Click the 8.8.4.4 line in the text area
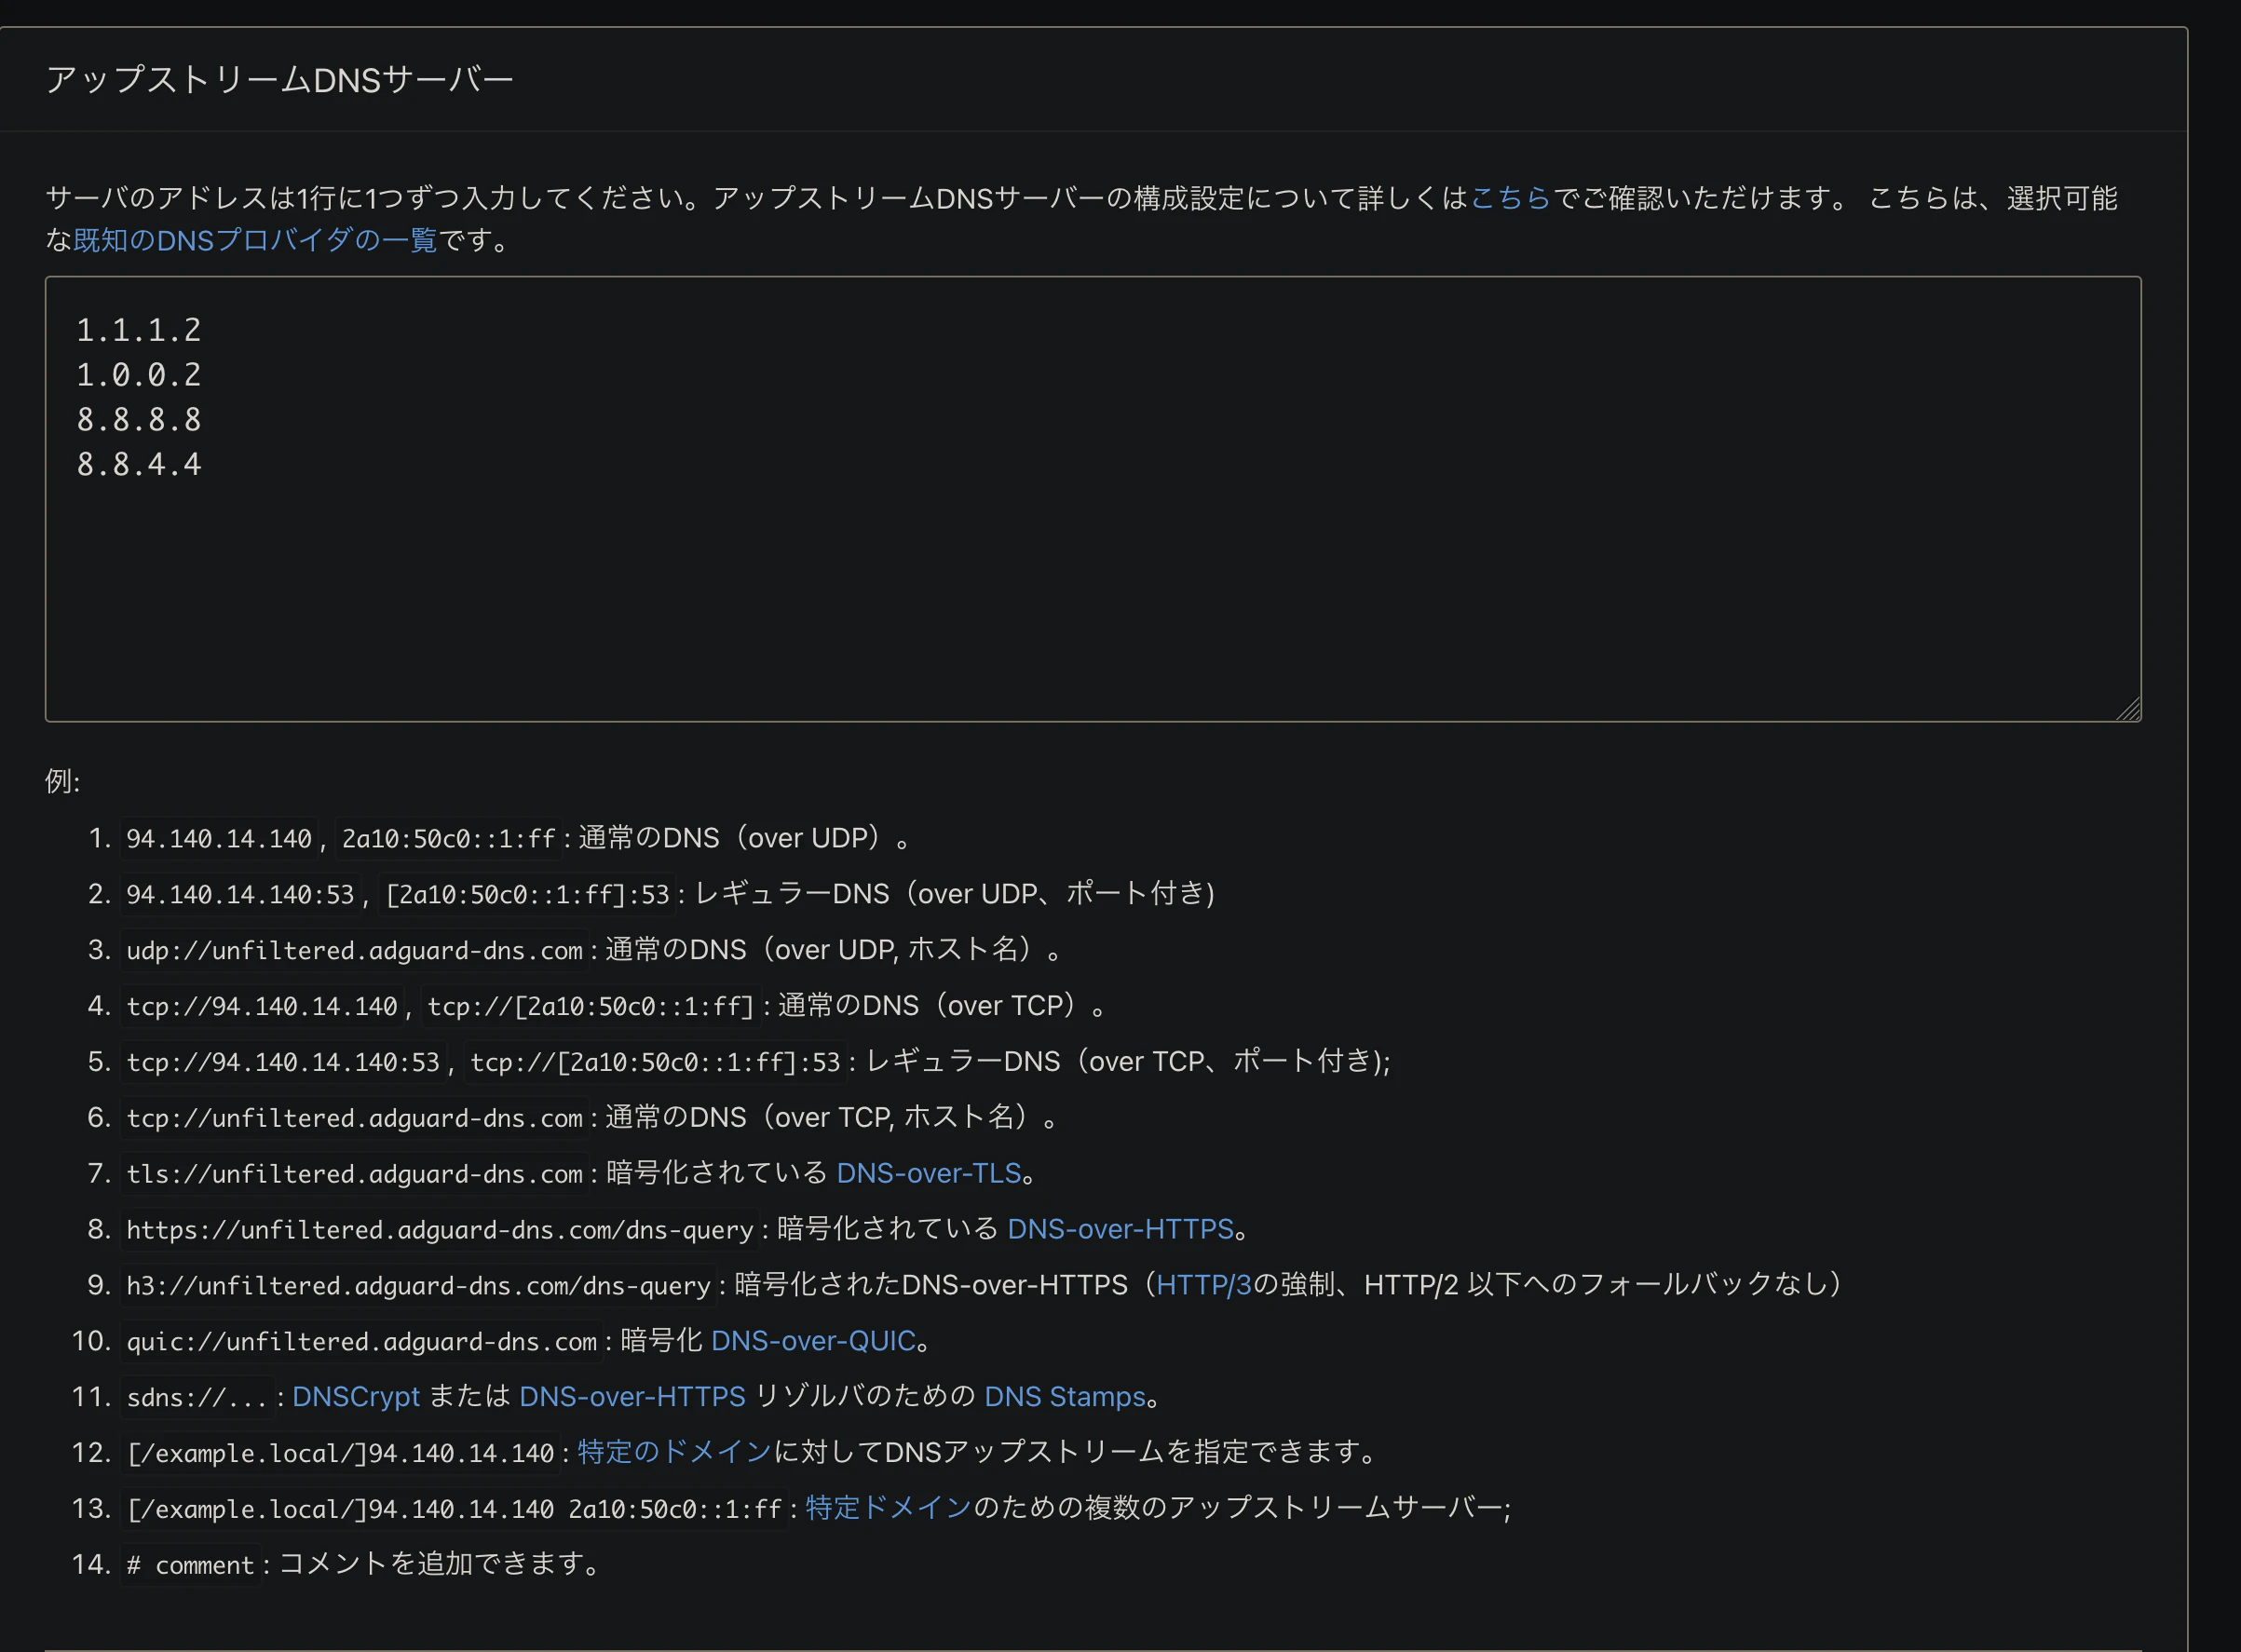 pyautogui.click(x=139, y=465)
